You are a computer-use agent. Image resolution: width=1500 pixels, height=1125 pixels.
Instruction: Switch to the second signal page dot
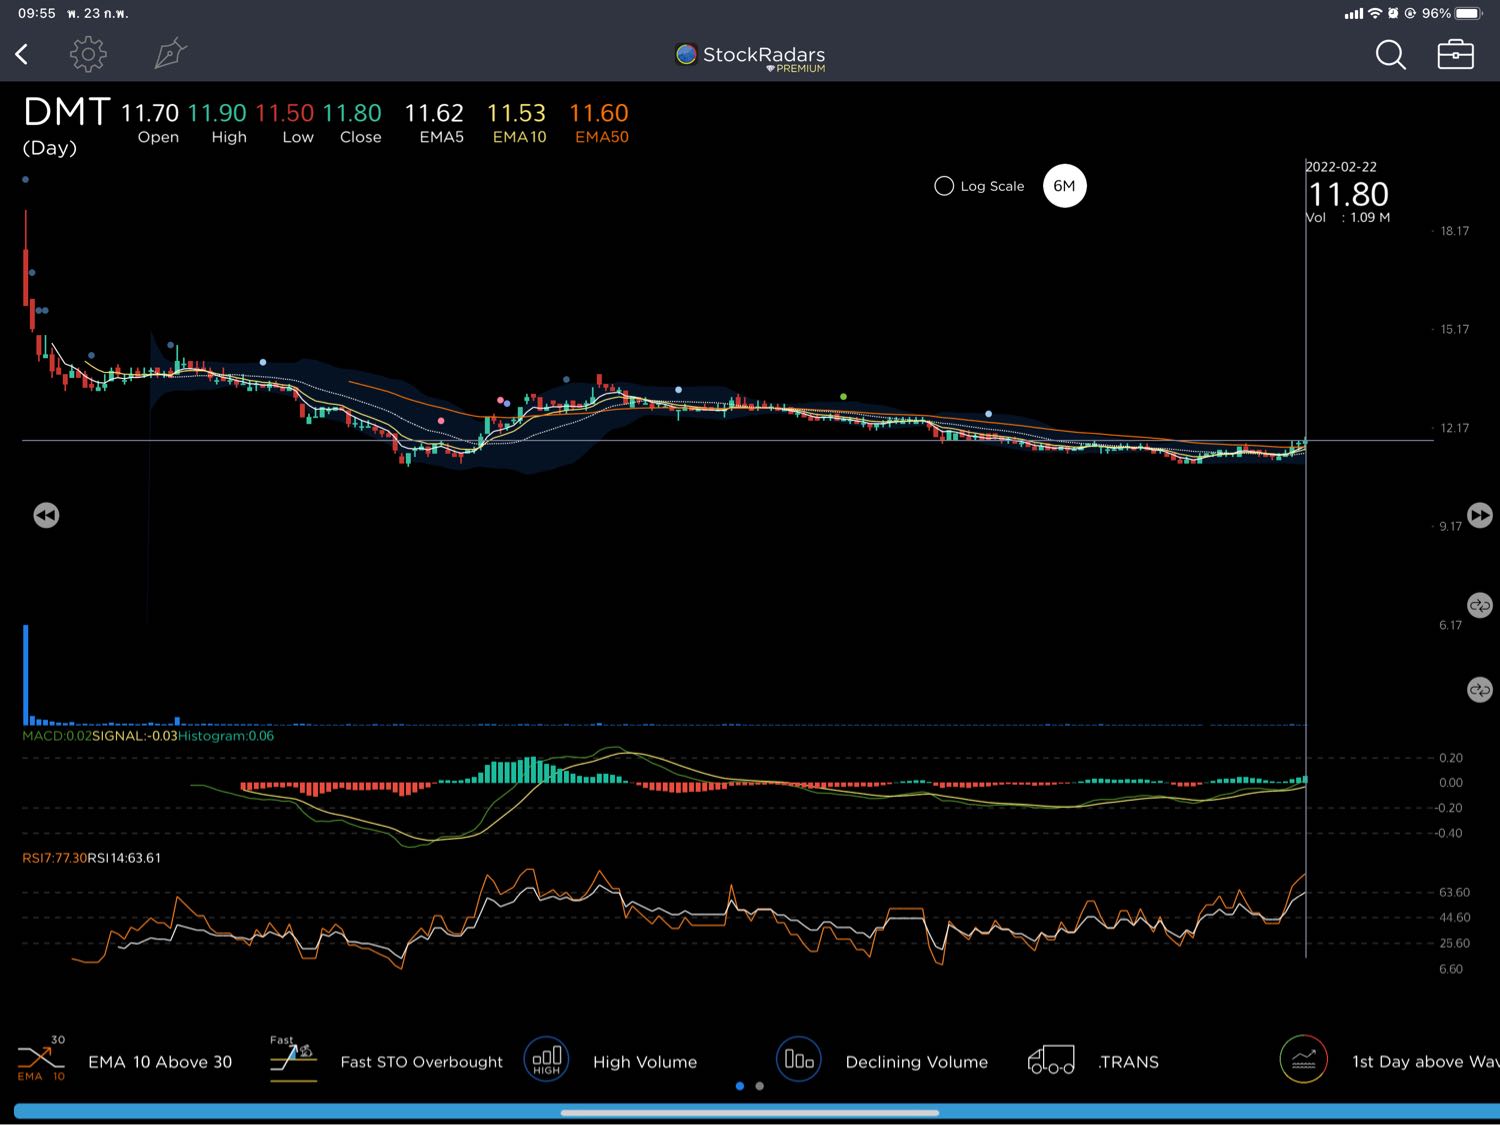tap(760, 1086)
